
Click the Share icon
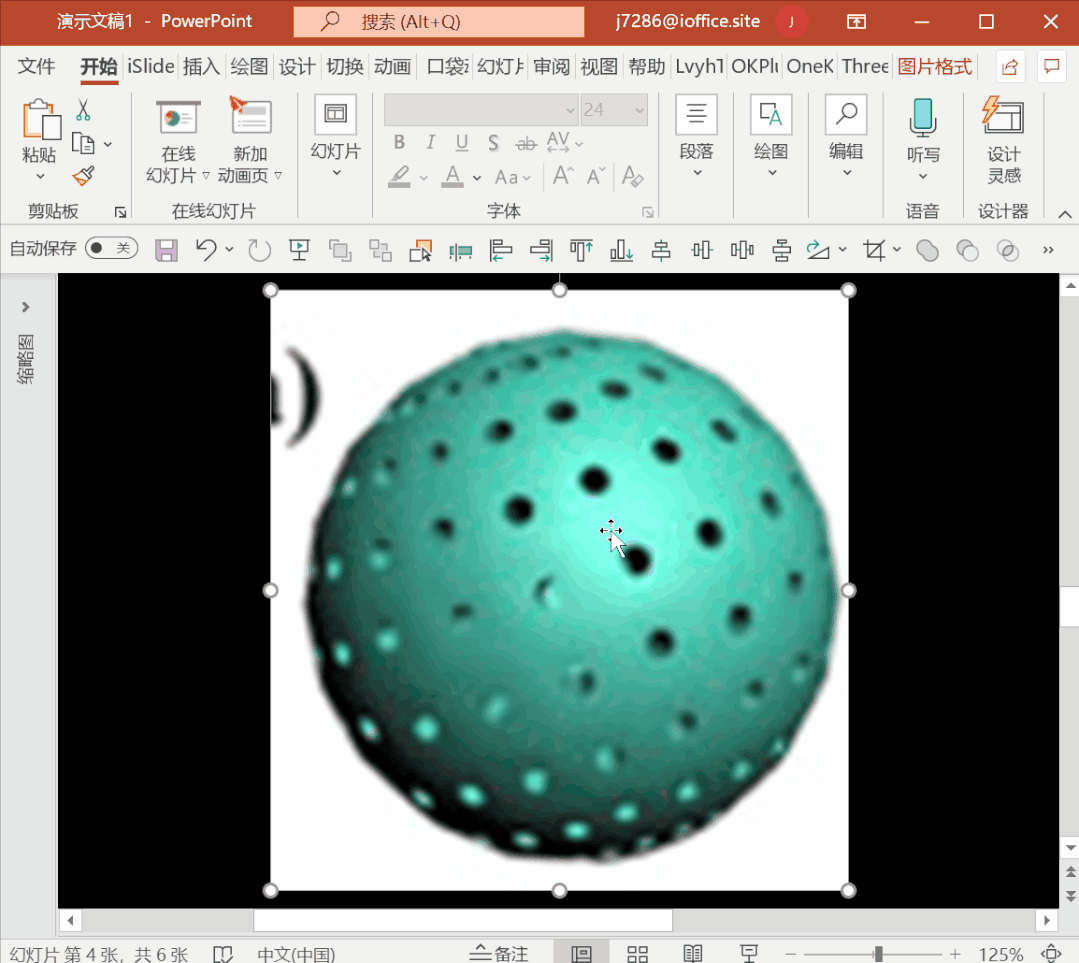pos(1009,67)
